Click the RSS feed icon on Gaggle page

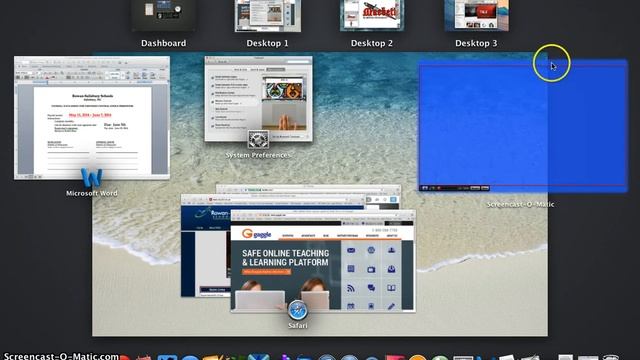click(351, 288)
